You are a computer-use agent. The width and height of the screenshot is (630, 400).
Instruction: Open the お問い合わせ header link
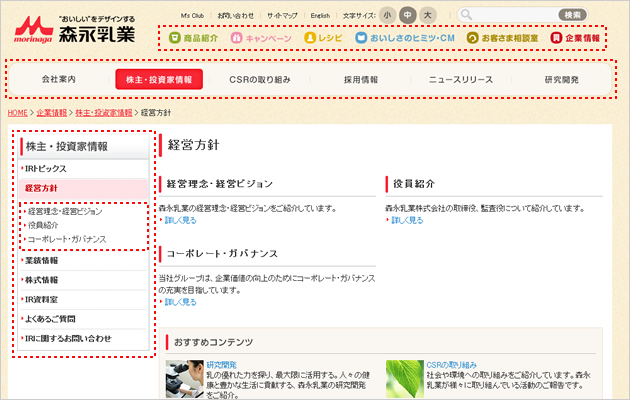click(235, 16)
